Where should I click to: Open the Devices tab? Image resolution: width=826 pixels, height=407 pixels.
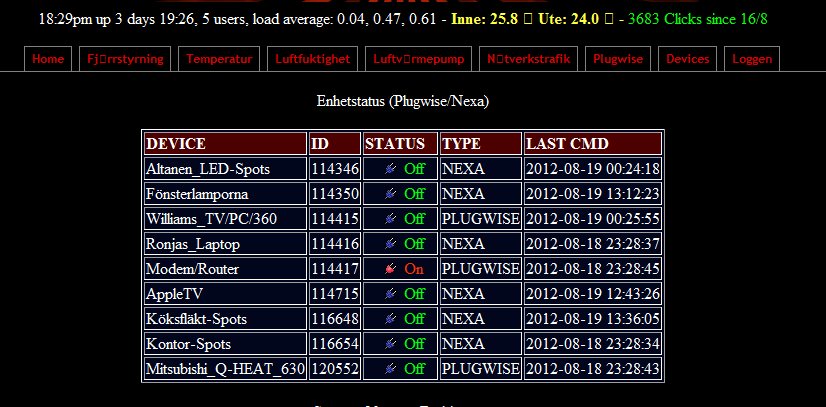pyautogui.click(x=687, y=59)
